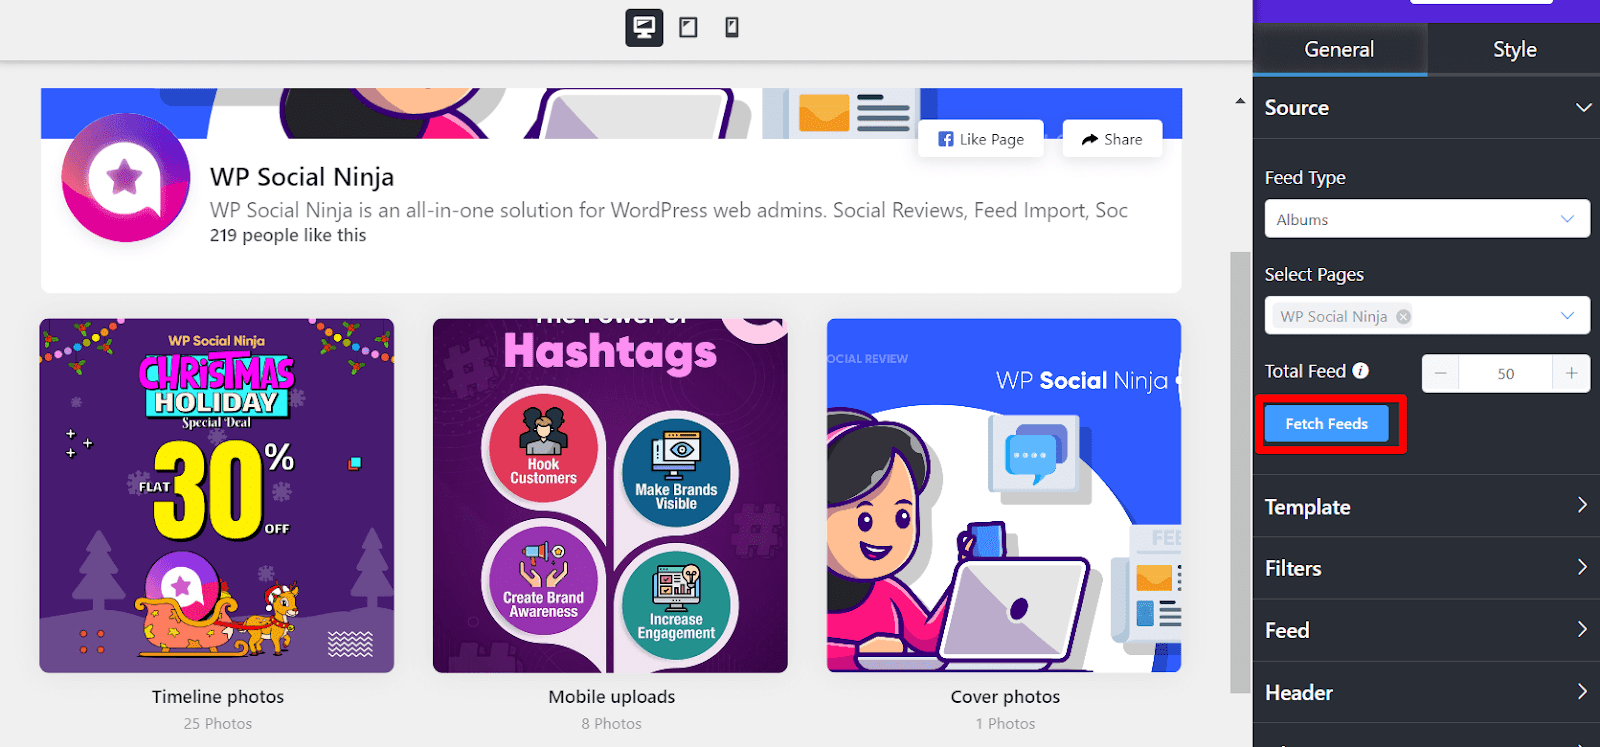The width and height of the screenshot is (1600, 747).
Task: Click the Timeline photos album title
Action: (218, 697)
